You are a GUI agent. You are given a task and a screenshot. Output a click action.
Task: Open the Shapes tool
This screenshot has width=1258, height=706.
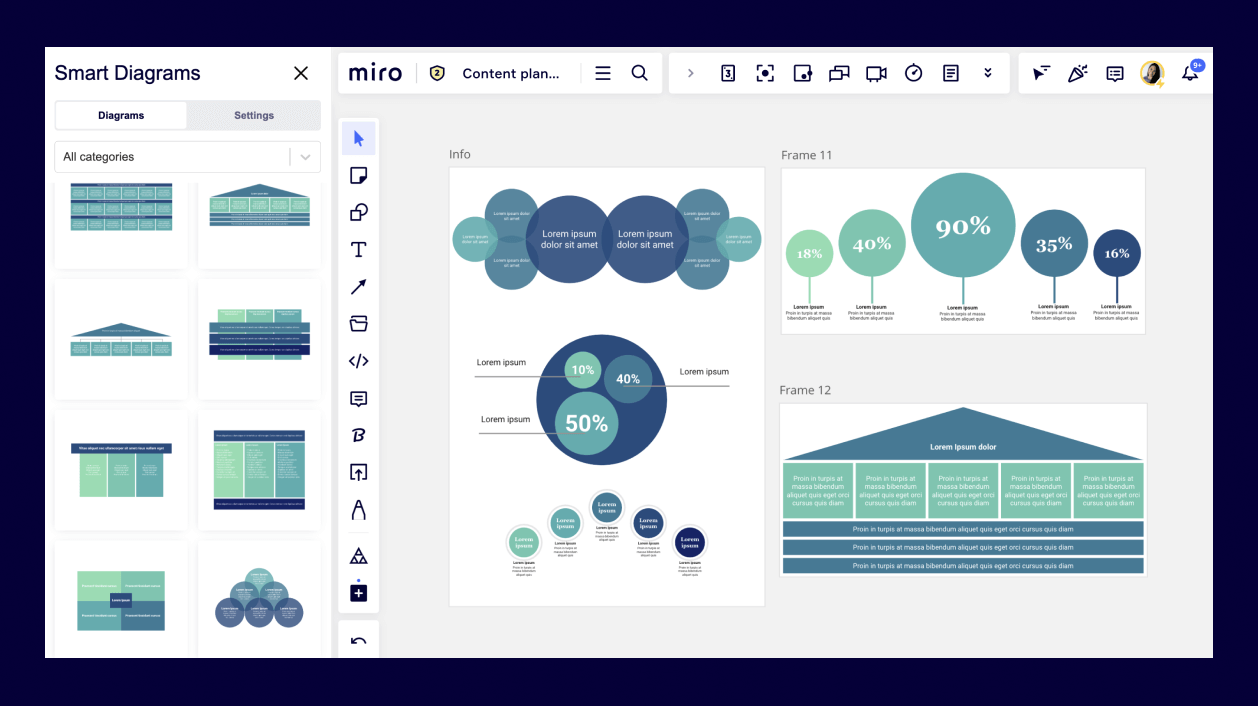(358, 212)
